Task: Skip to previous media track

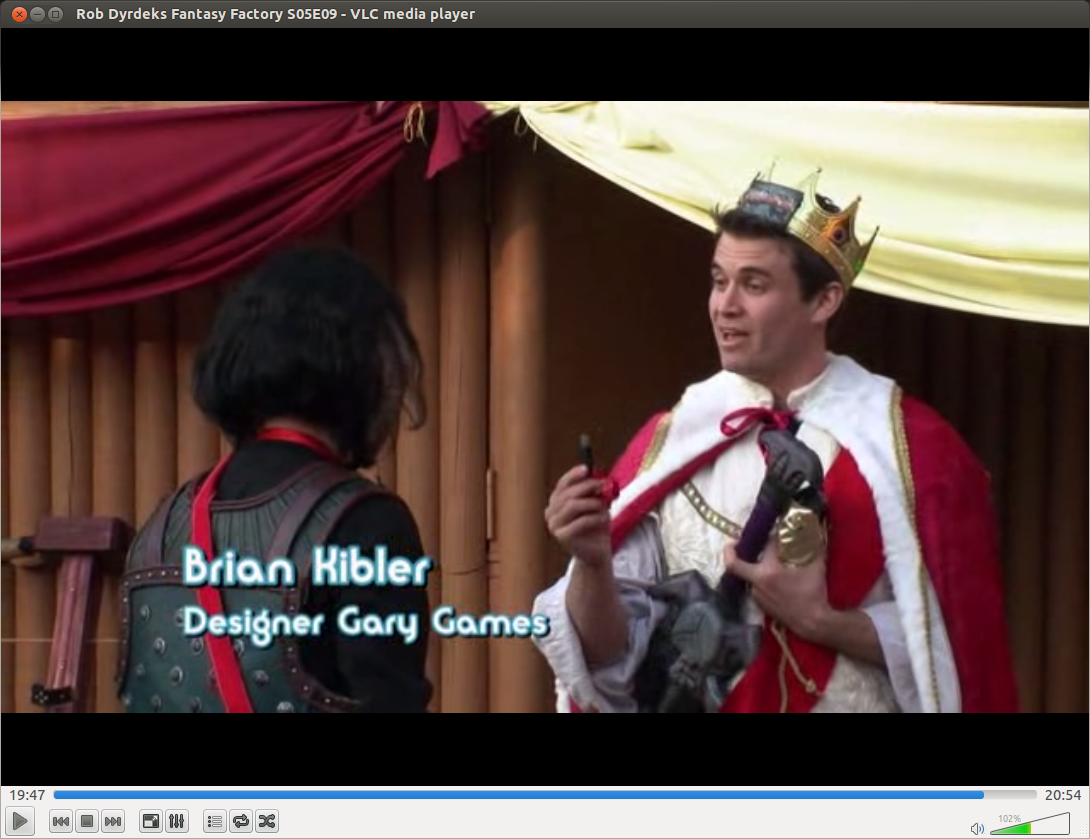Action: (61, 822)
